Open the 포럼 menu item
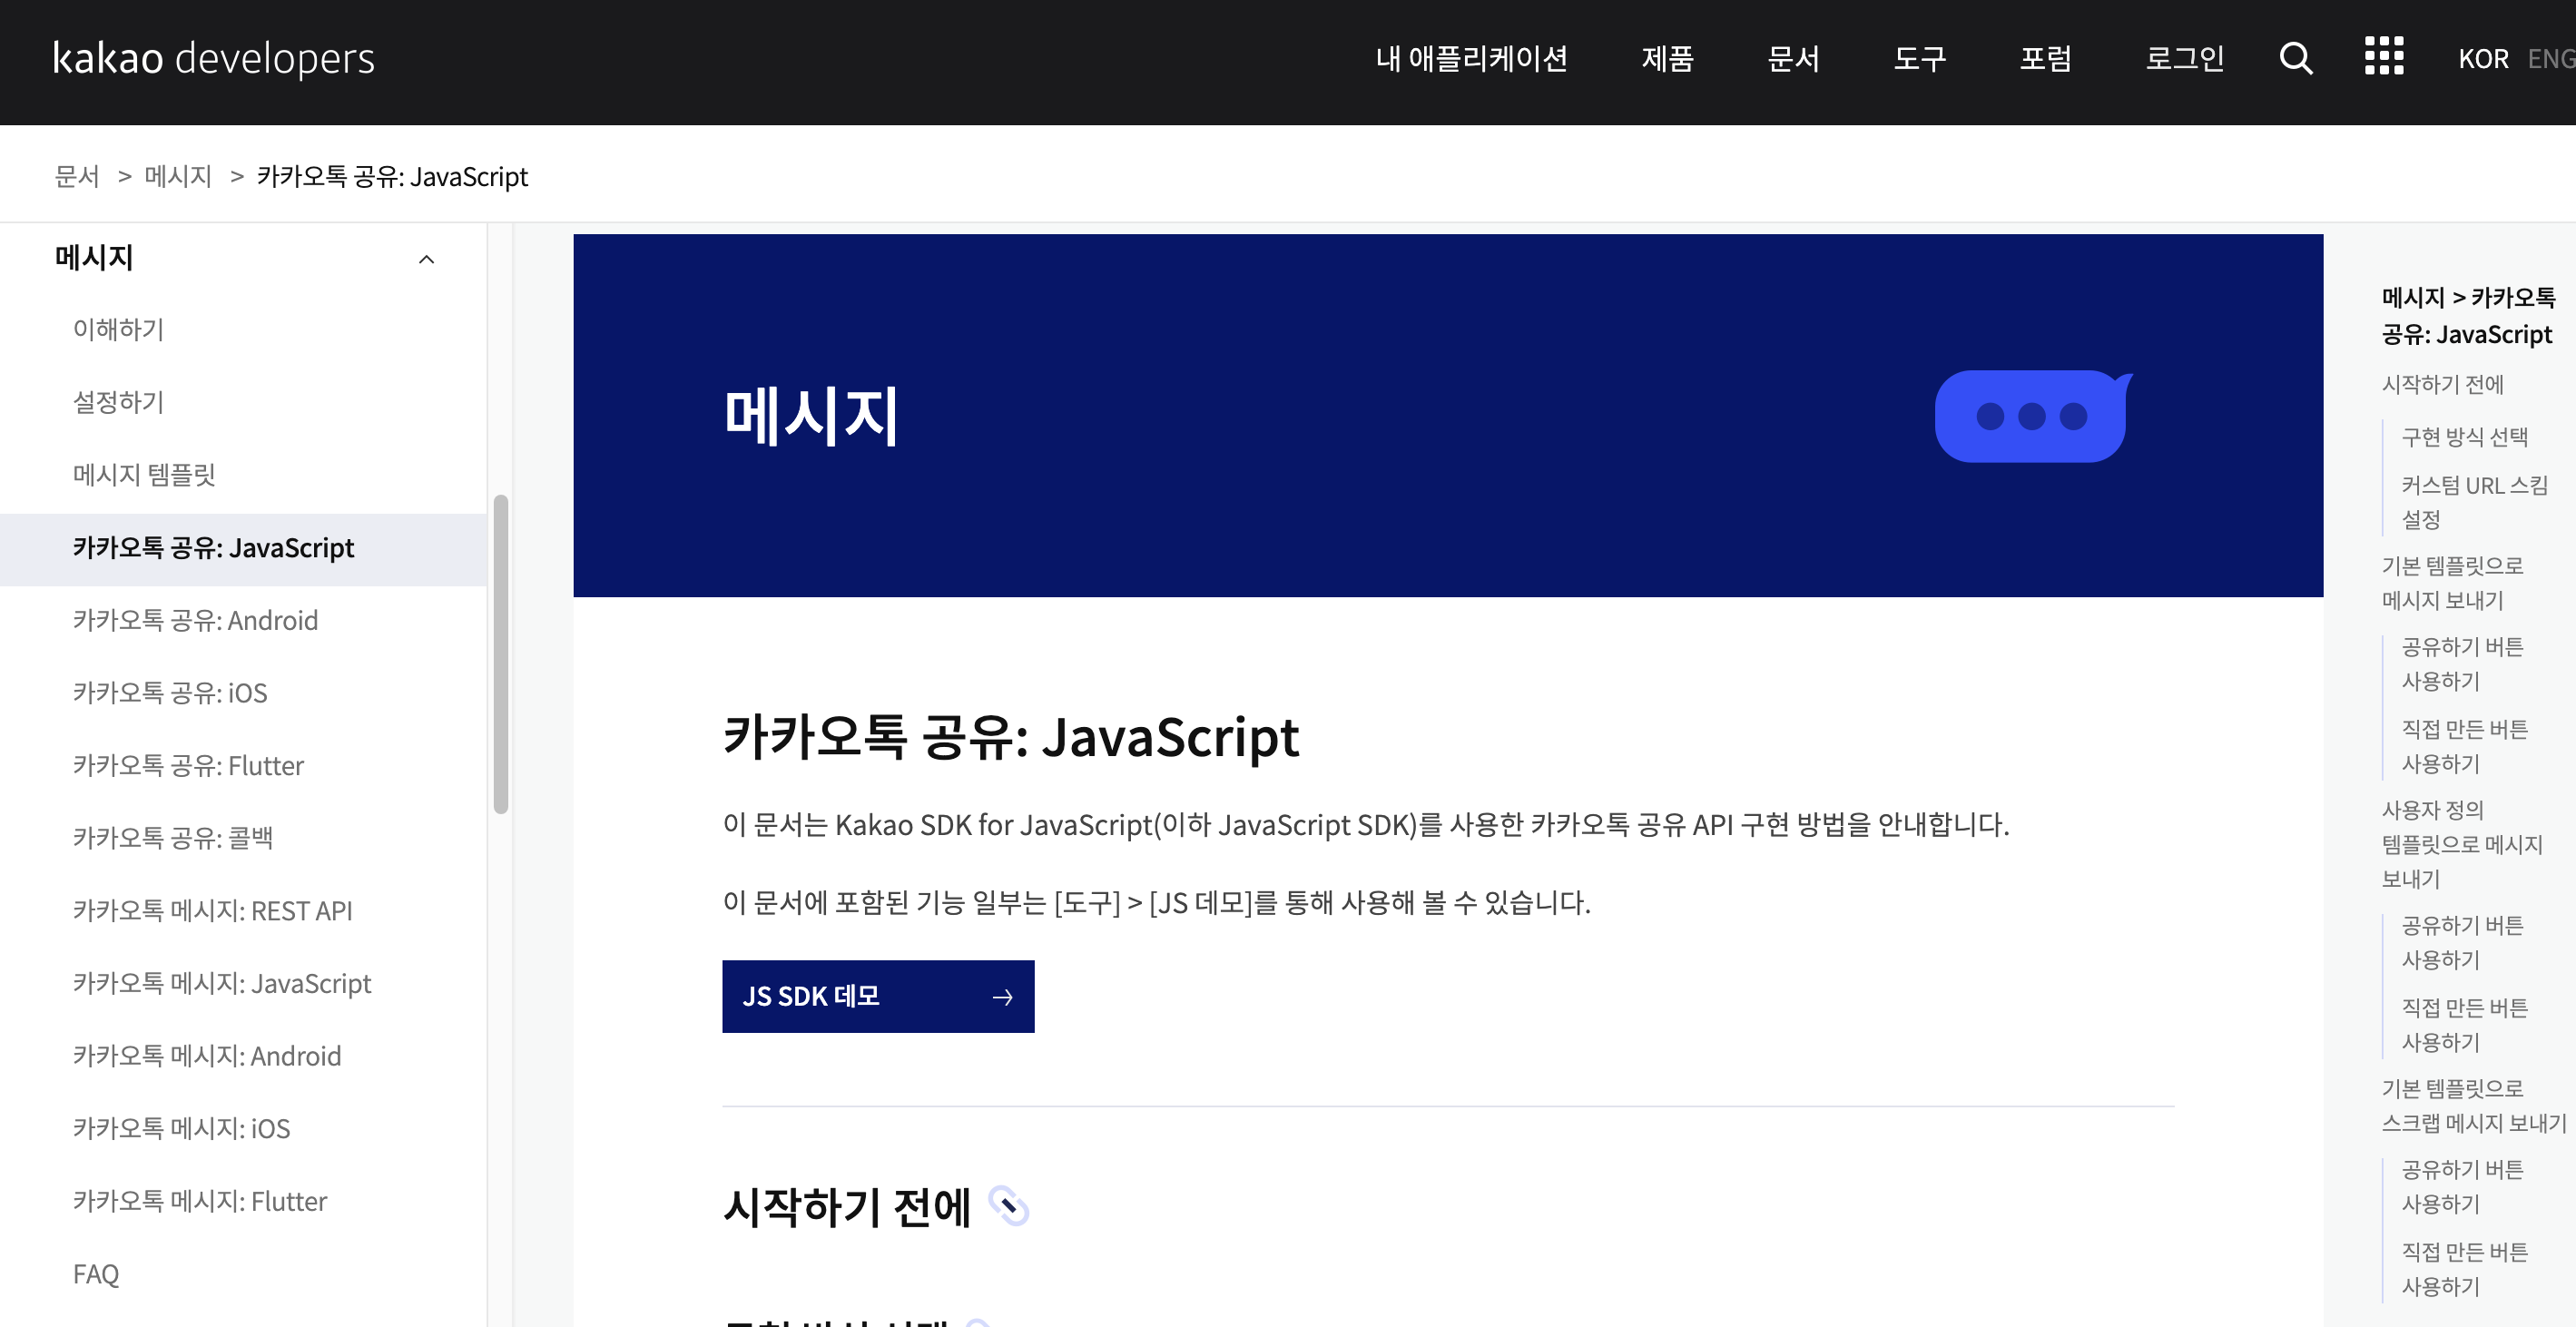Screen dimensions: 2576x1327 click(2046, 59)
